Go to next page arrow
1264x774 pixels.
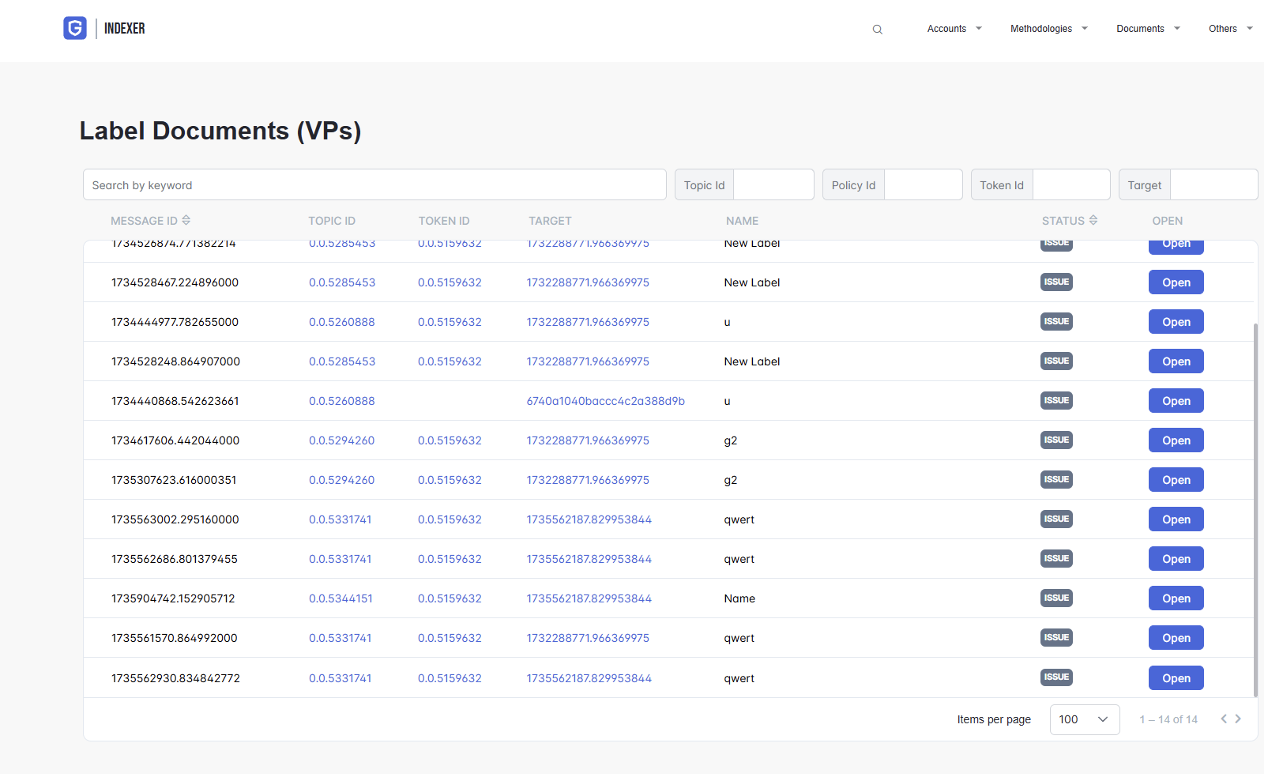(1238, 719)
